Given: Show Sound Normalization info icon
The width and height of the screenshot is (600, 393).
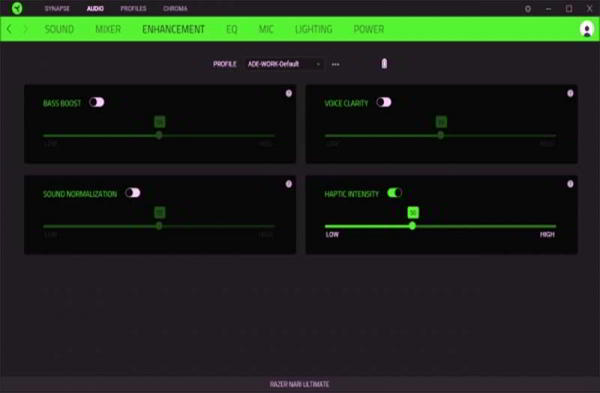Looking at the screenshot, I should (x=289, y=184).
